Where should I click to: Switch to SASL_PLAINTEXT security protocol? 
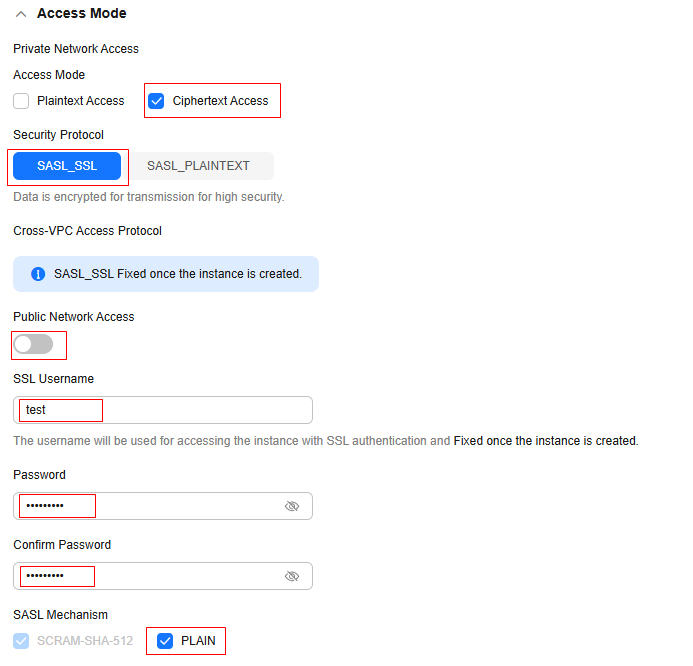point(198,166)
